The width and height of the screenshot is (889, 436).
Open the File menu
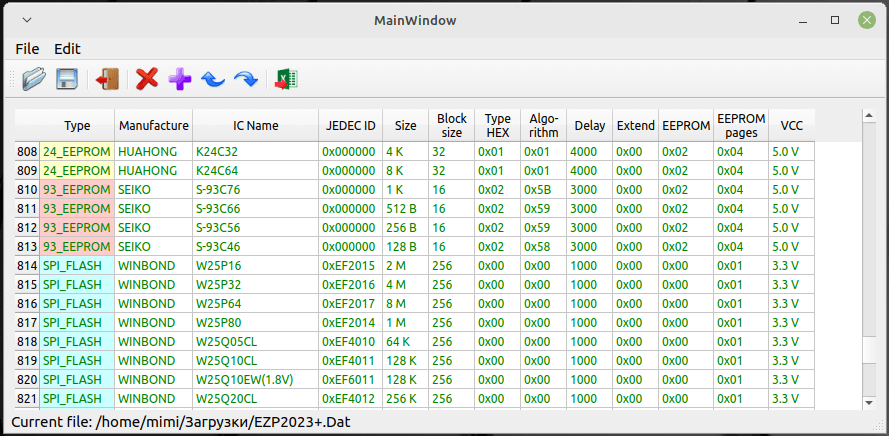[x=27, y=48]
